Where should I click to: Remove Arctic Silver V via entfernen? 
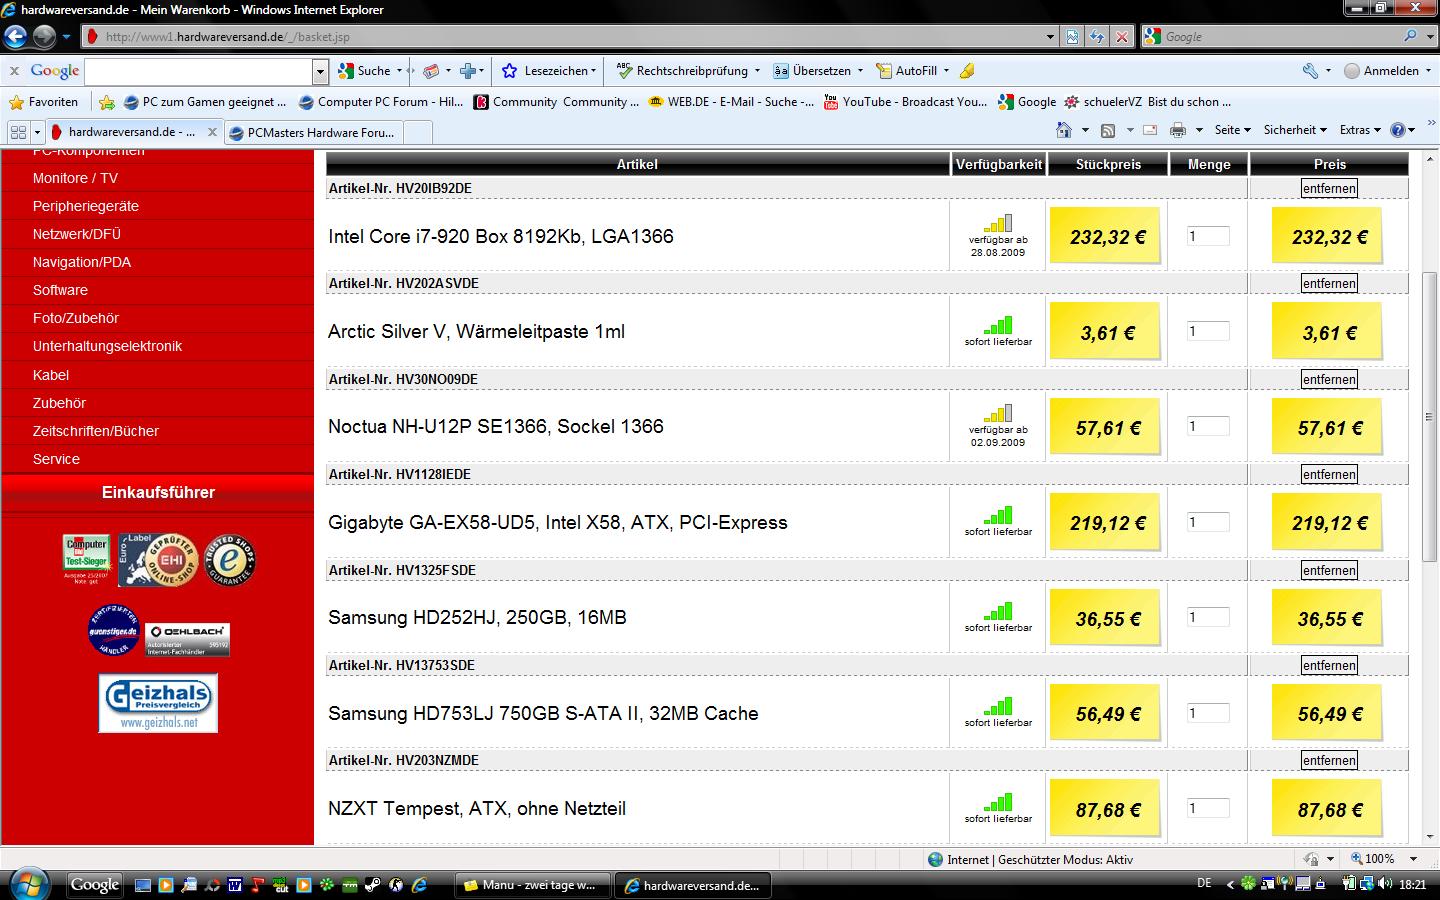point(1329,283)
